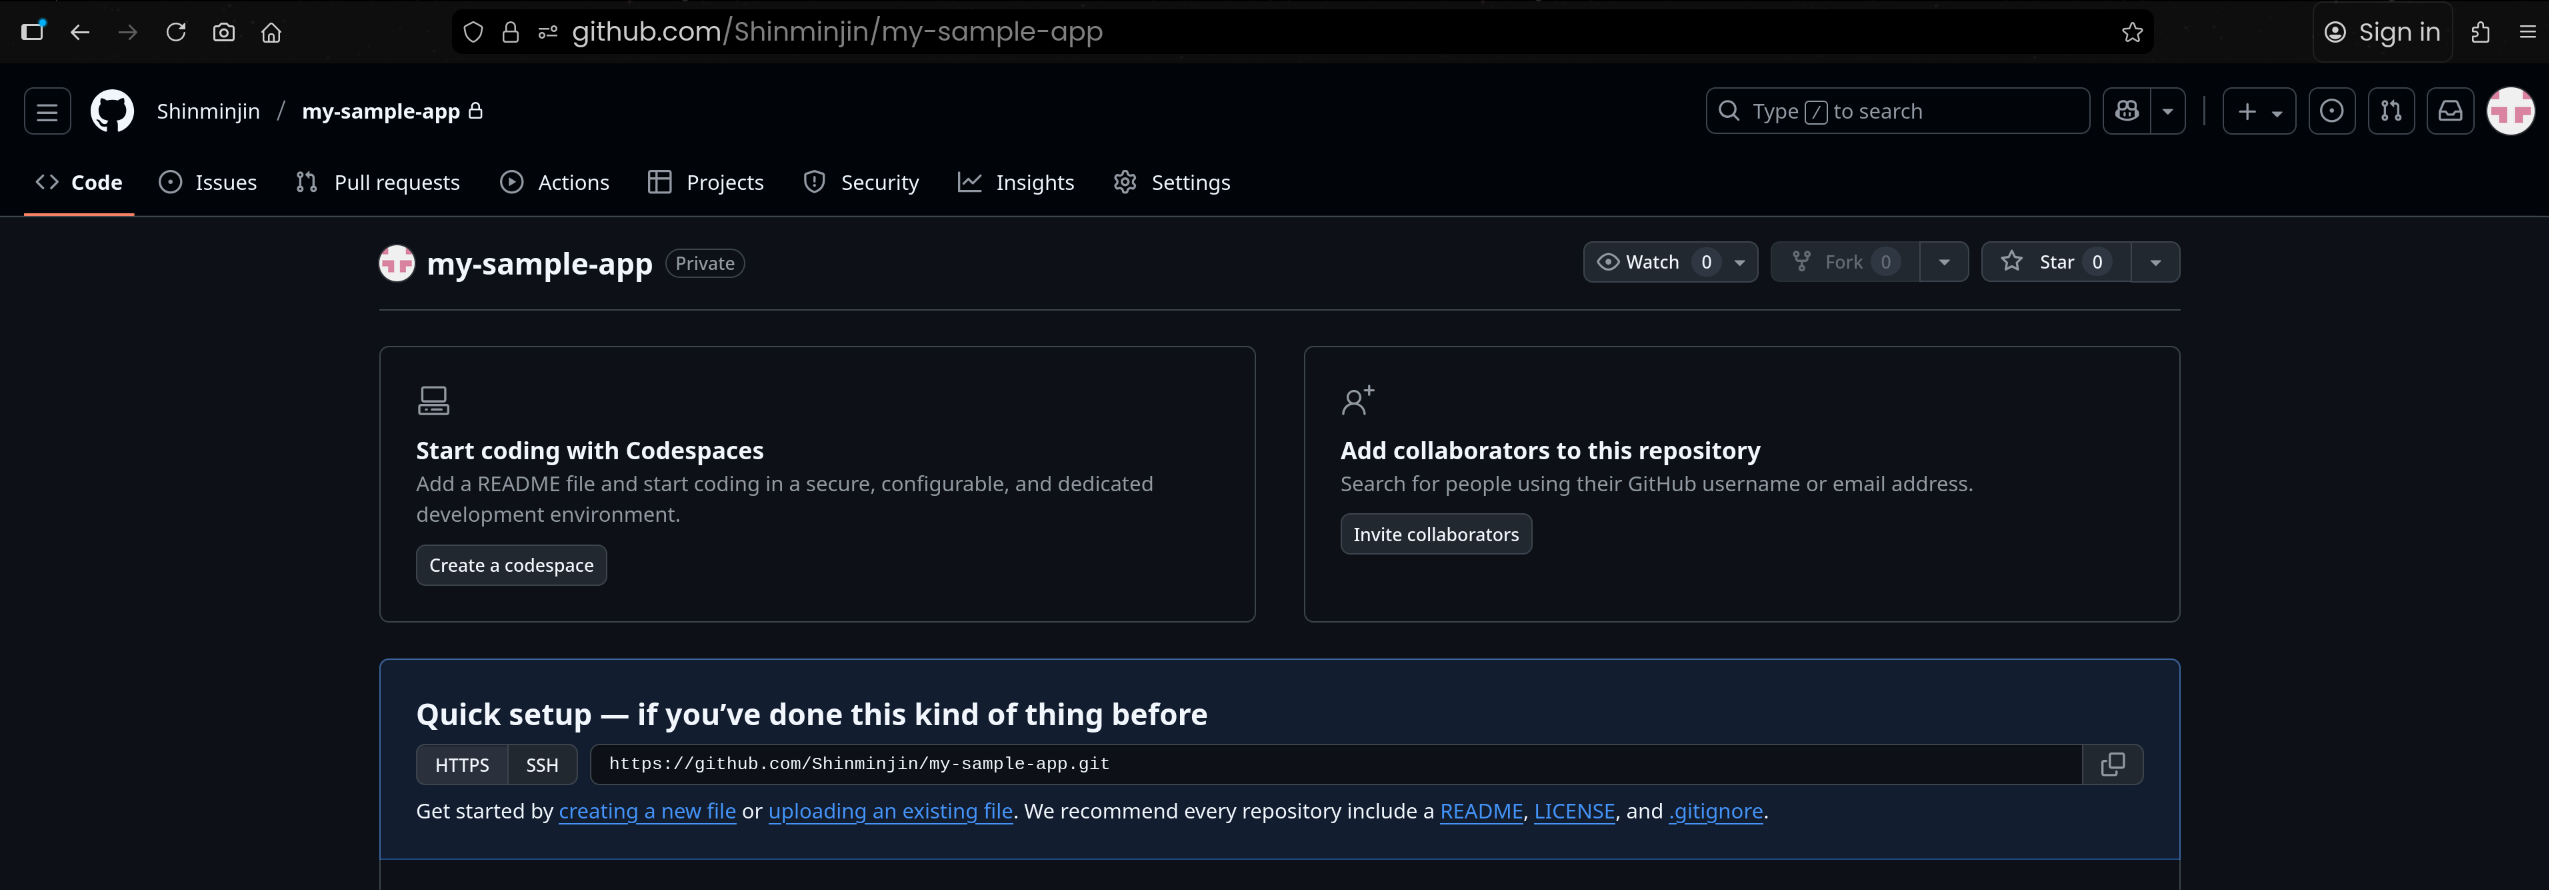The image size is (2549, 890).
Task: Click the browser Sign in button
Action: pyautogui.click(x=2383, y=32)
